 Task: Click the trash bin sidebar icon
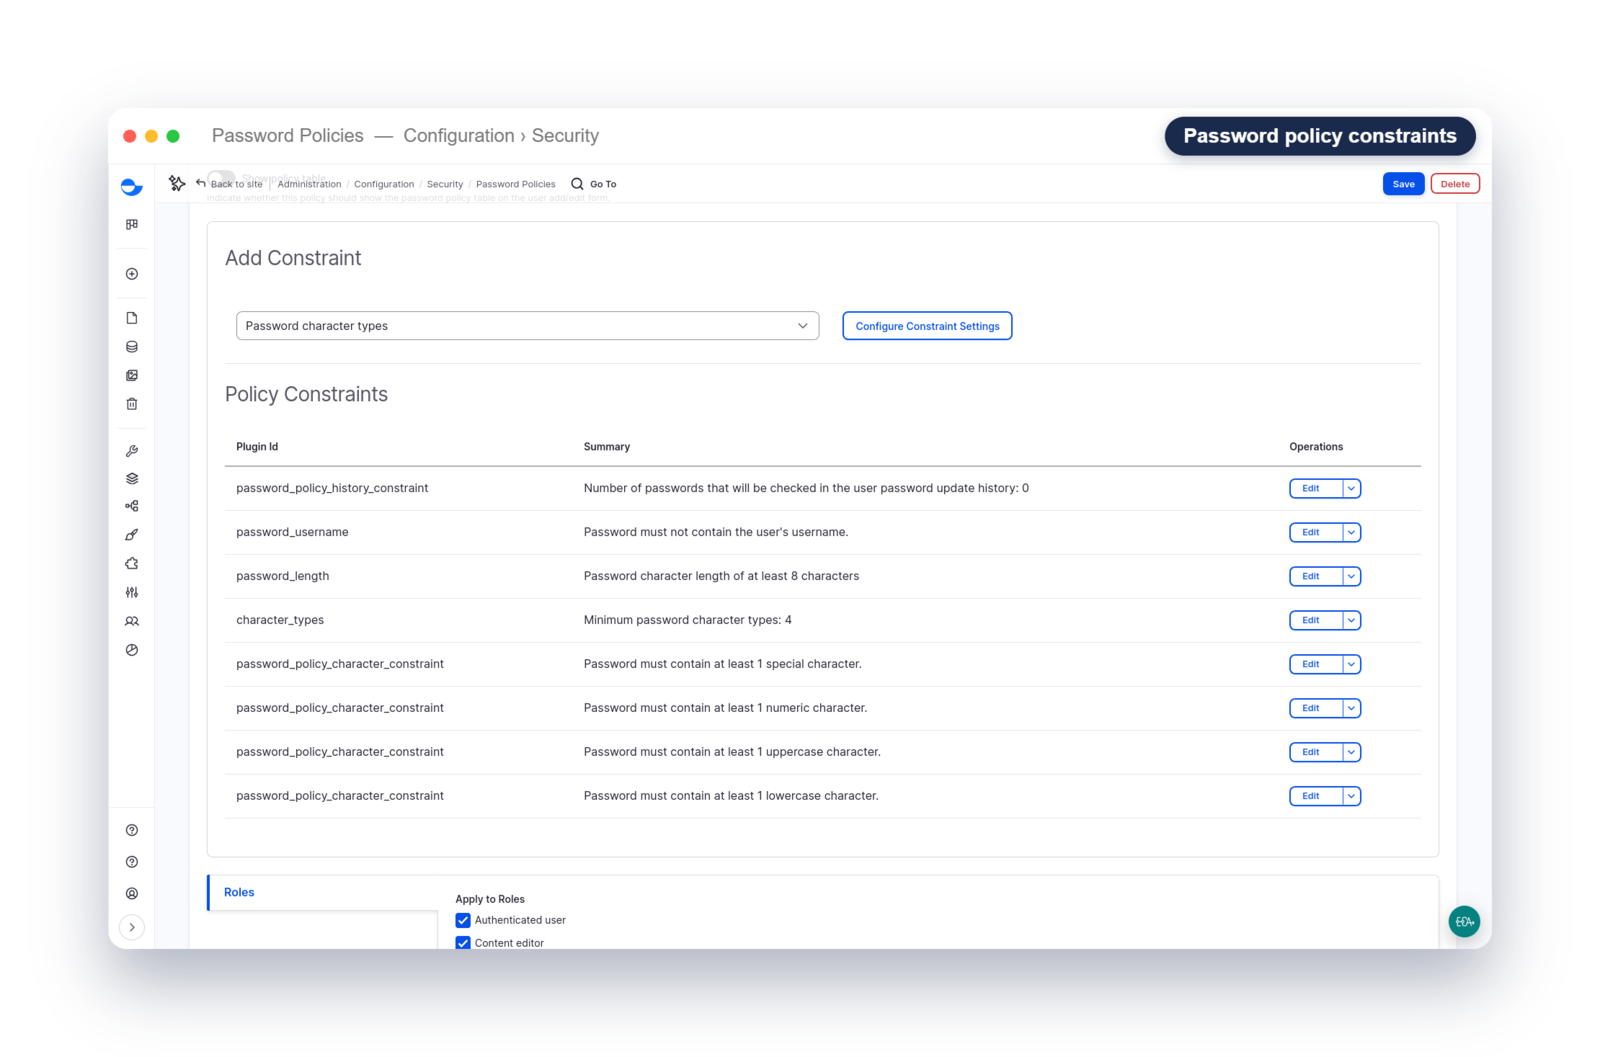coord(132,404)
